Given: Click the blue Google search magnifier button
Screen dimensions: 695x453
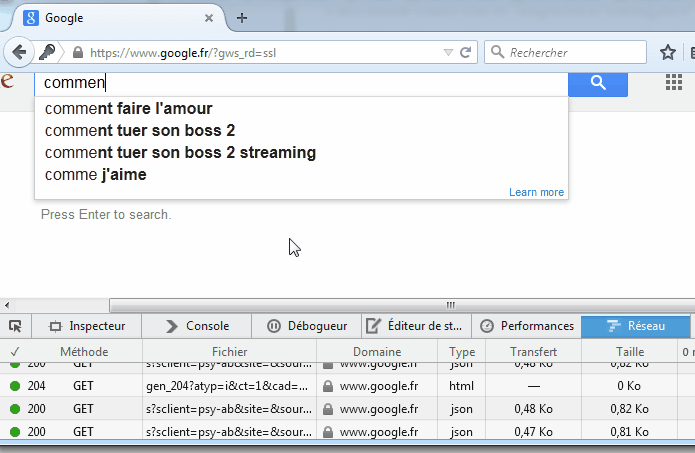Looking at the screenshot, I should 598,84.
